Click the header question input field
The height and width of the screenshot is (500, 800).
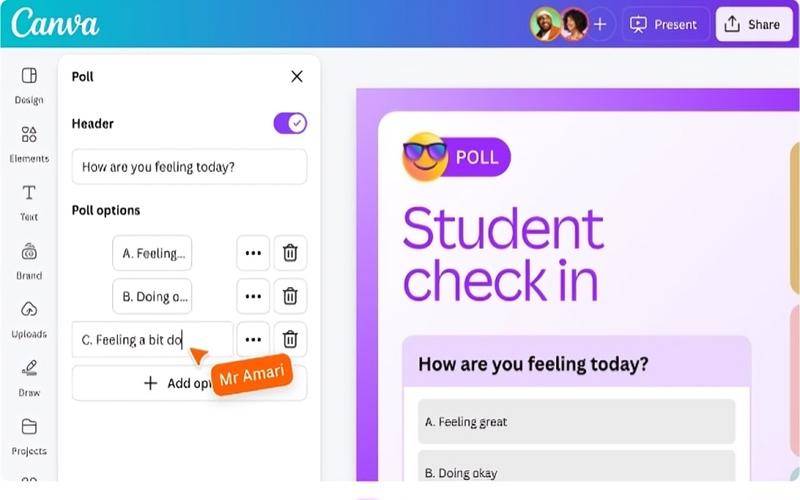(x=189, y=167)
